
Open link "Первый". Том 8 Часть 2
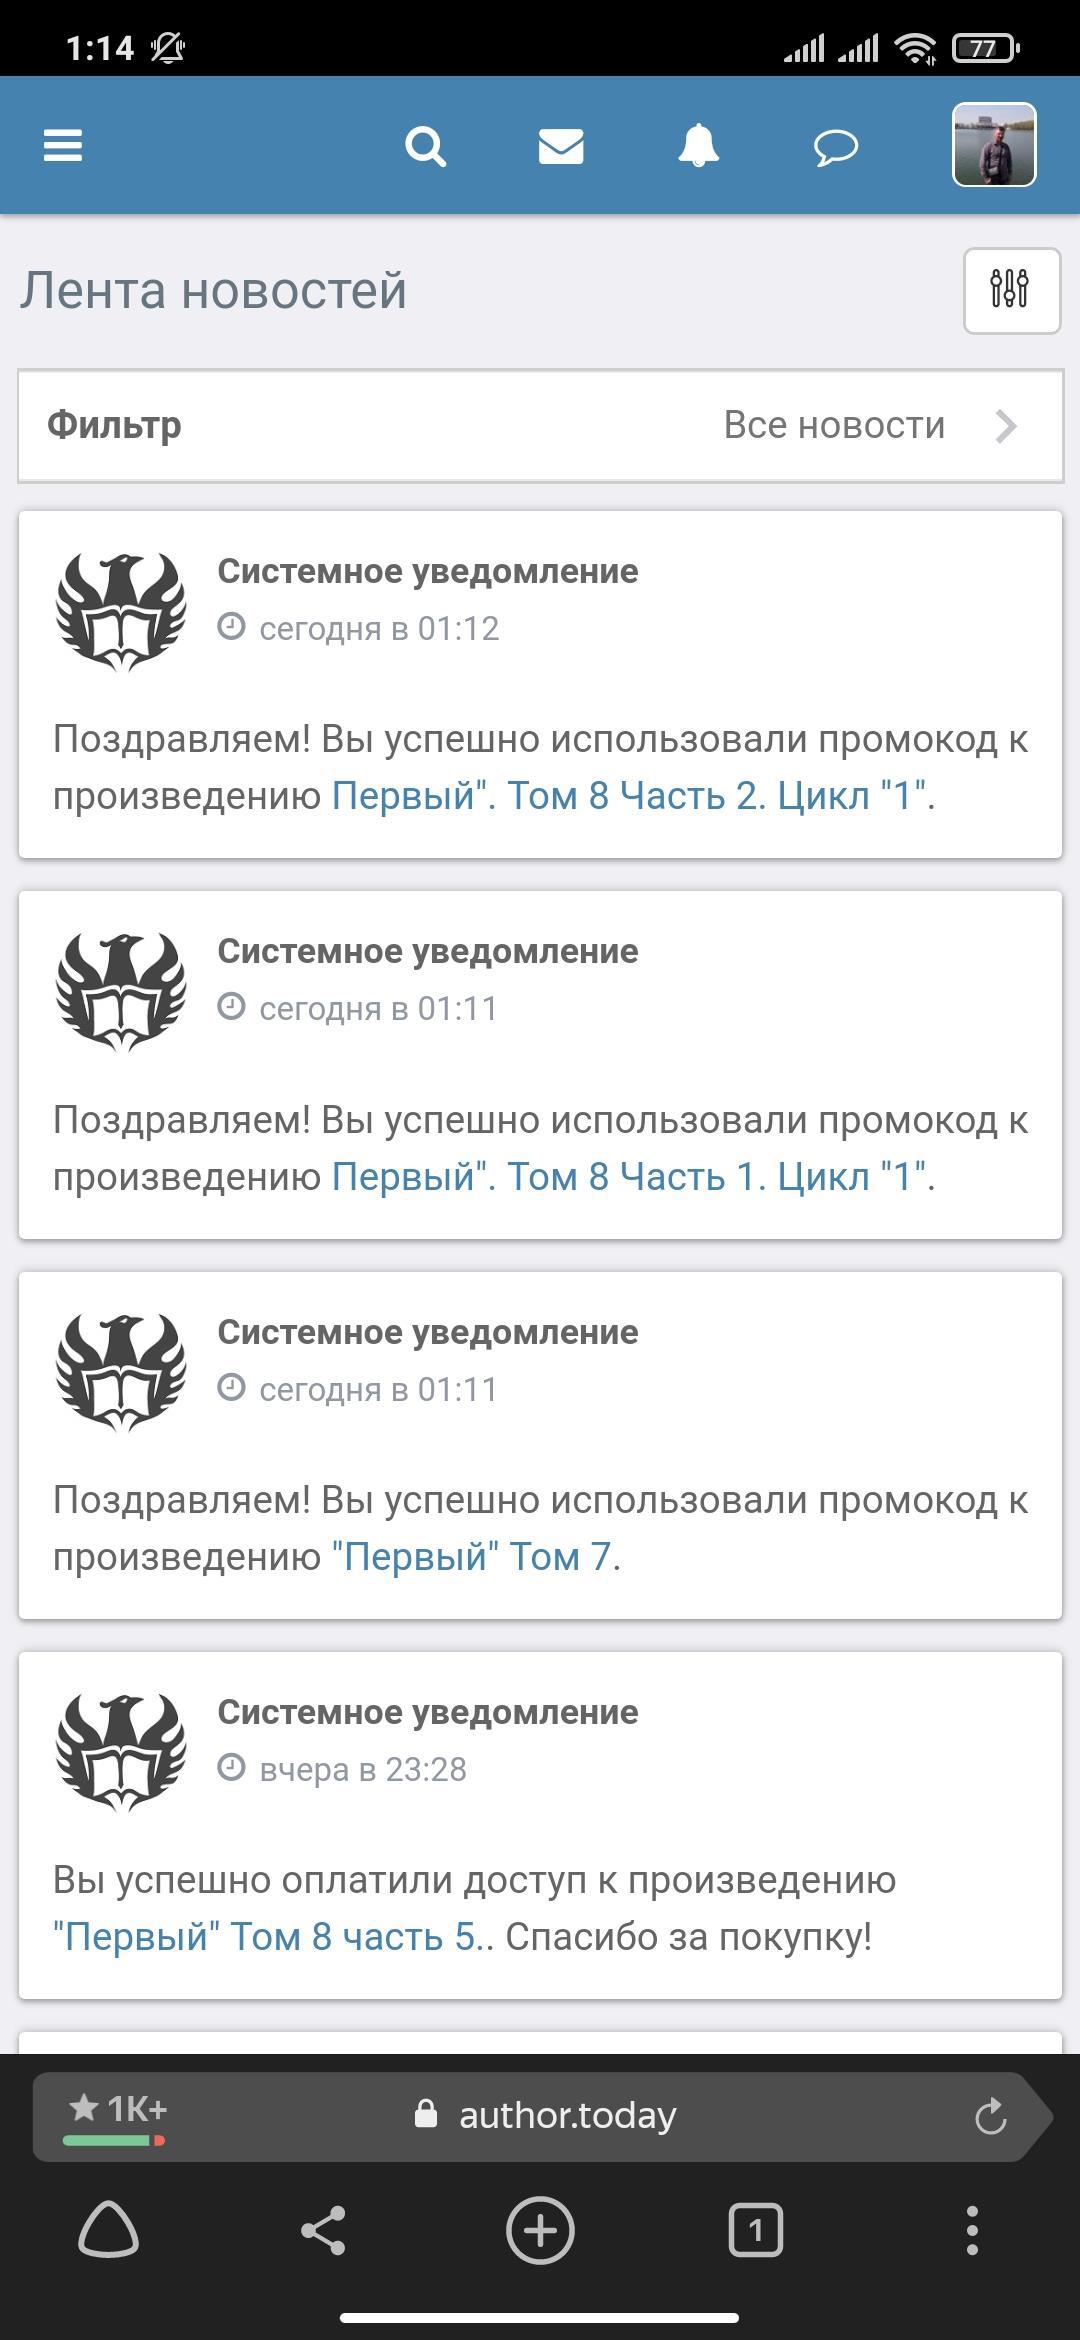coord(632,796)
